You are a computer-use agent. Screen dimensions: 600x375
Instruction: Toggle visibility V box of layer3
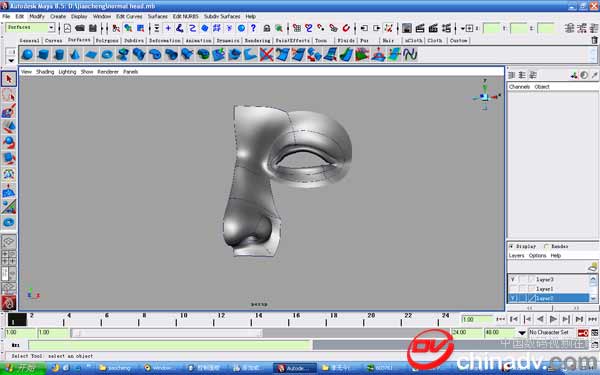[513, 279]
